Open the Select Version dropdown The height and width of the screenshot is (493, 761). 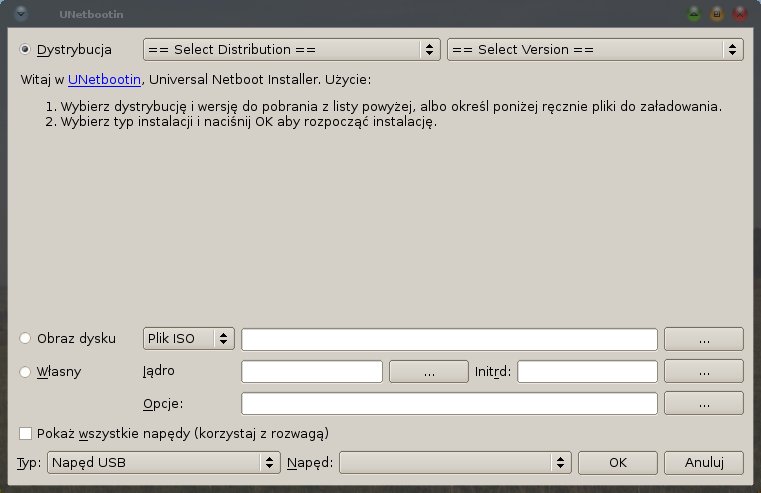pyautogui.click(x=595, y=49)
